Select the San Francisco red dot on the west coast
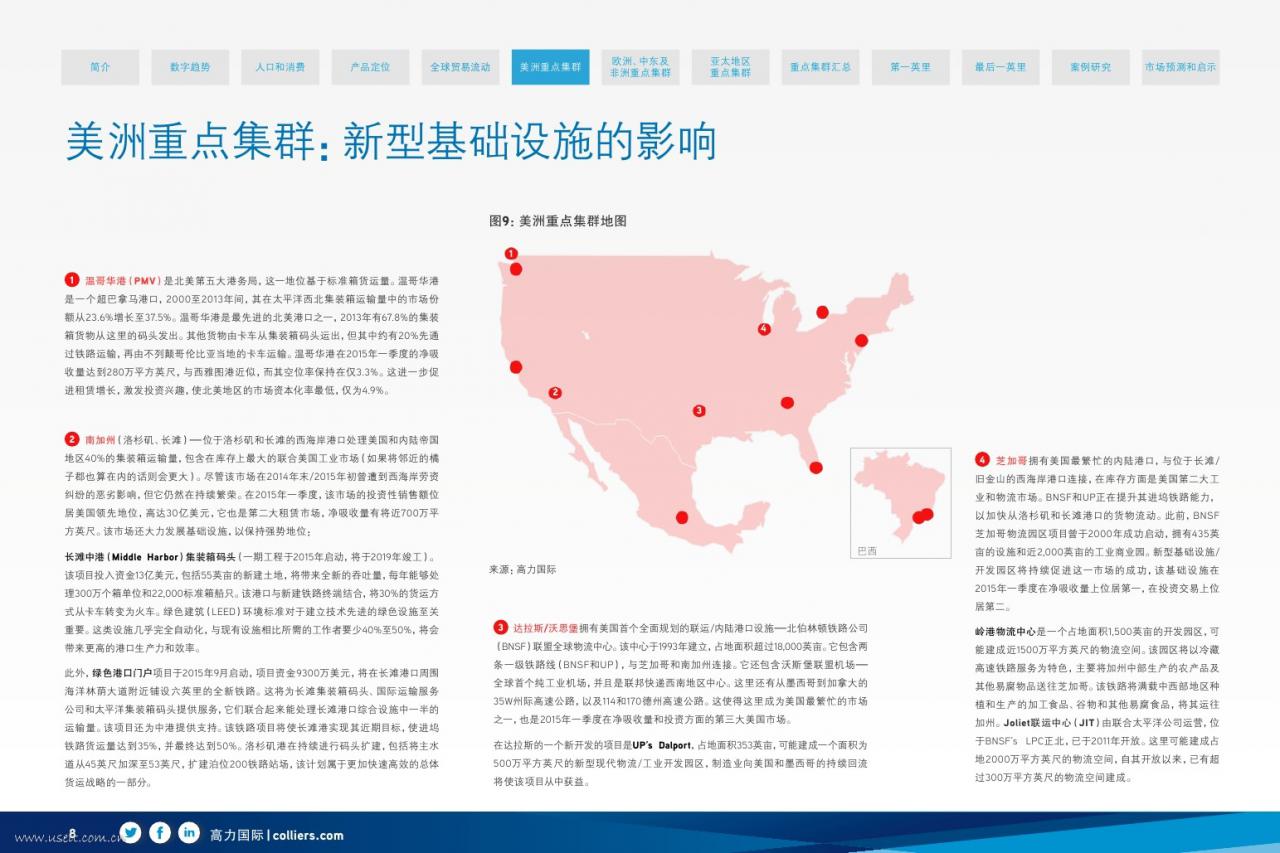The width and height of the screenshot is (1280, 853). click(x=516, y=367)
